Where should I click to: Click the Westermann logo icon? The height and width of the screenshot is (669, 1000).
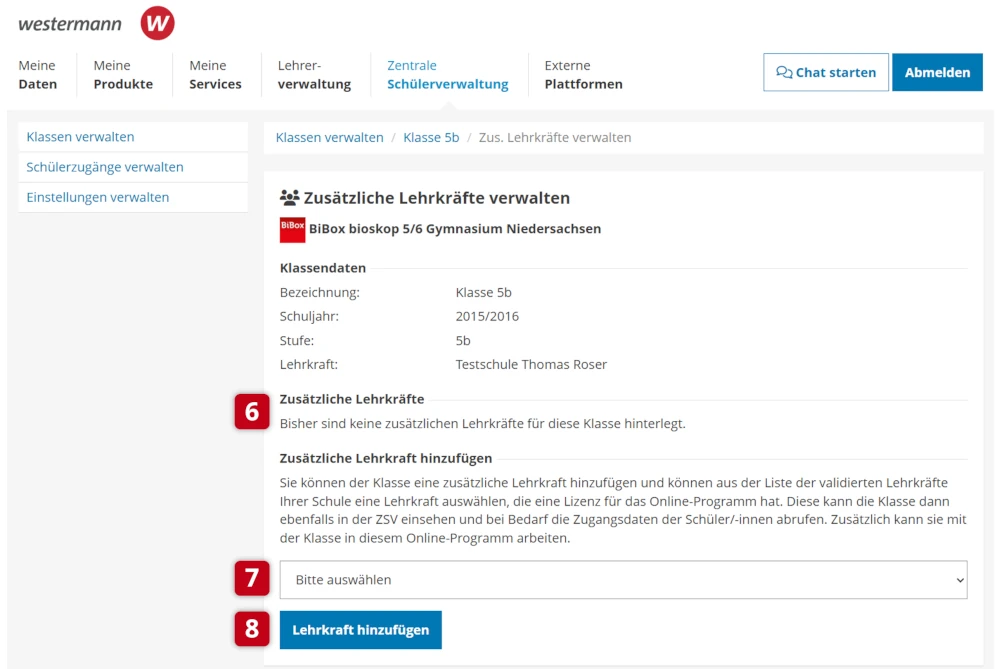(x=157, y=23)
